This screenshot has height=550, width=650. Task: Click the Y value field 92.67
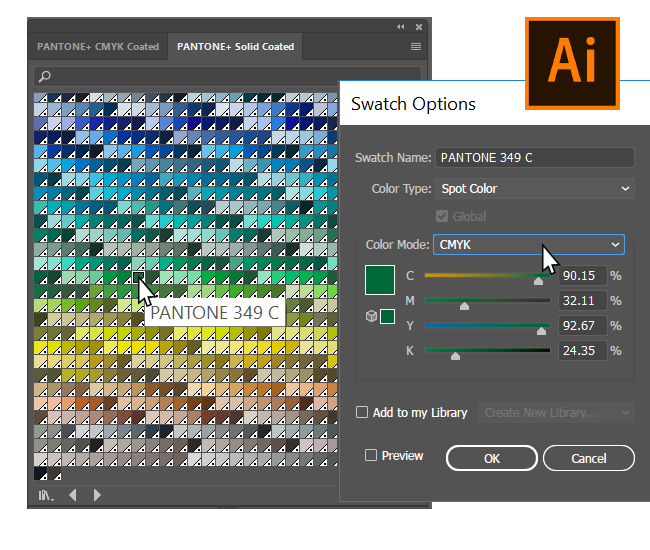point(583,325)
